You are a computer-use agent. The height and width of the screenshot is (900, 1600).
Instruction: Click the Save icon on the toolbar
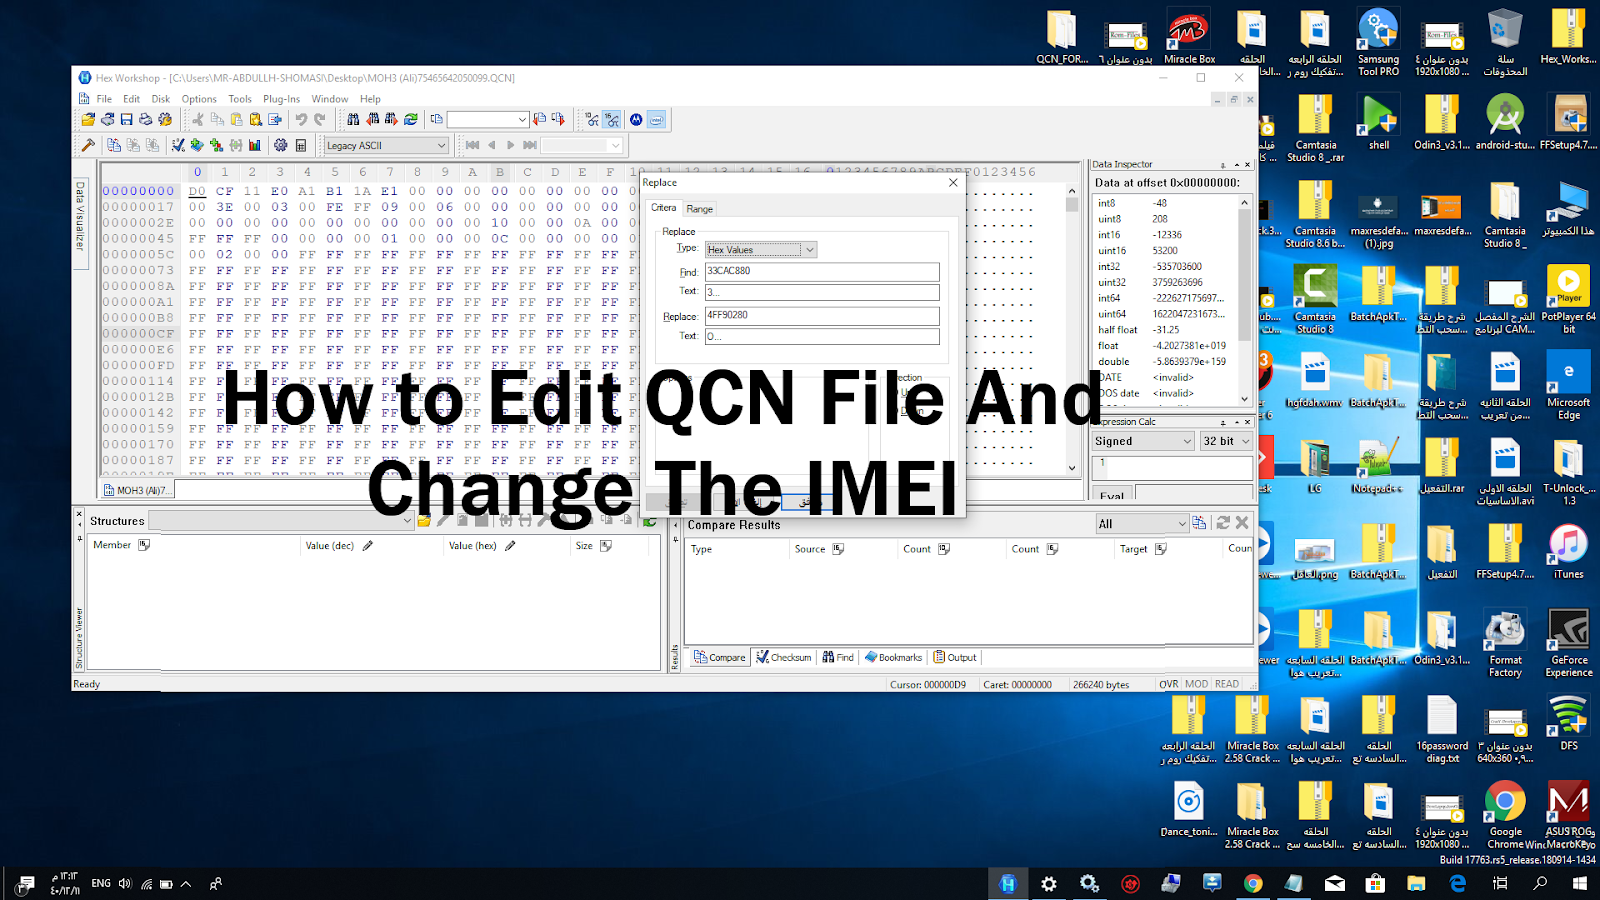coord(125,118)
